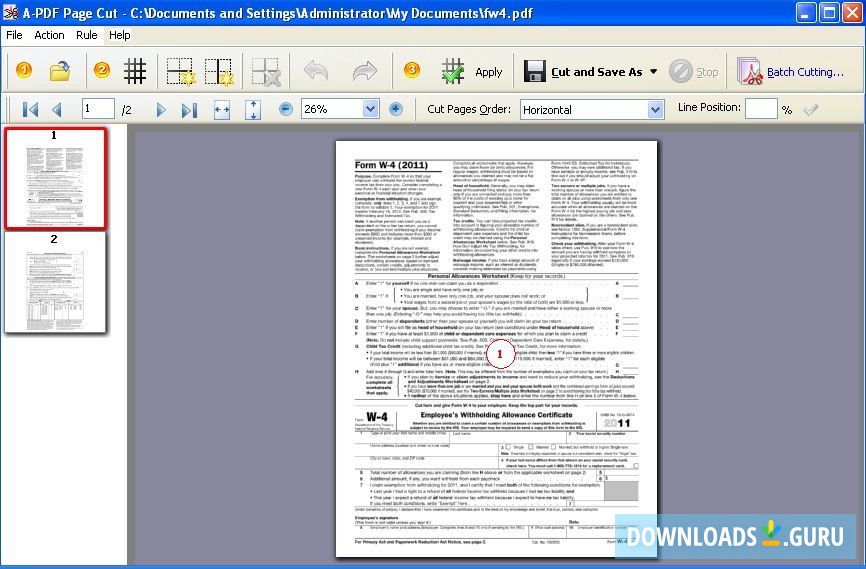
Task: Zoom out with minus icon
Action: tap(286, 109)
